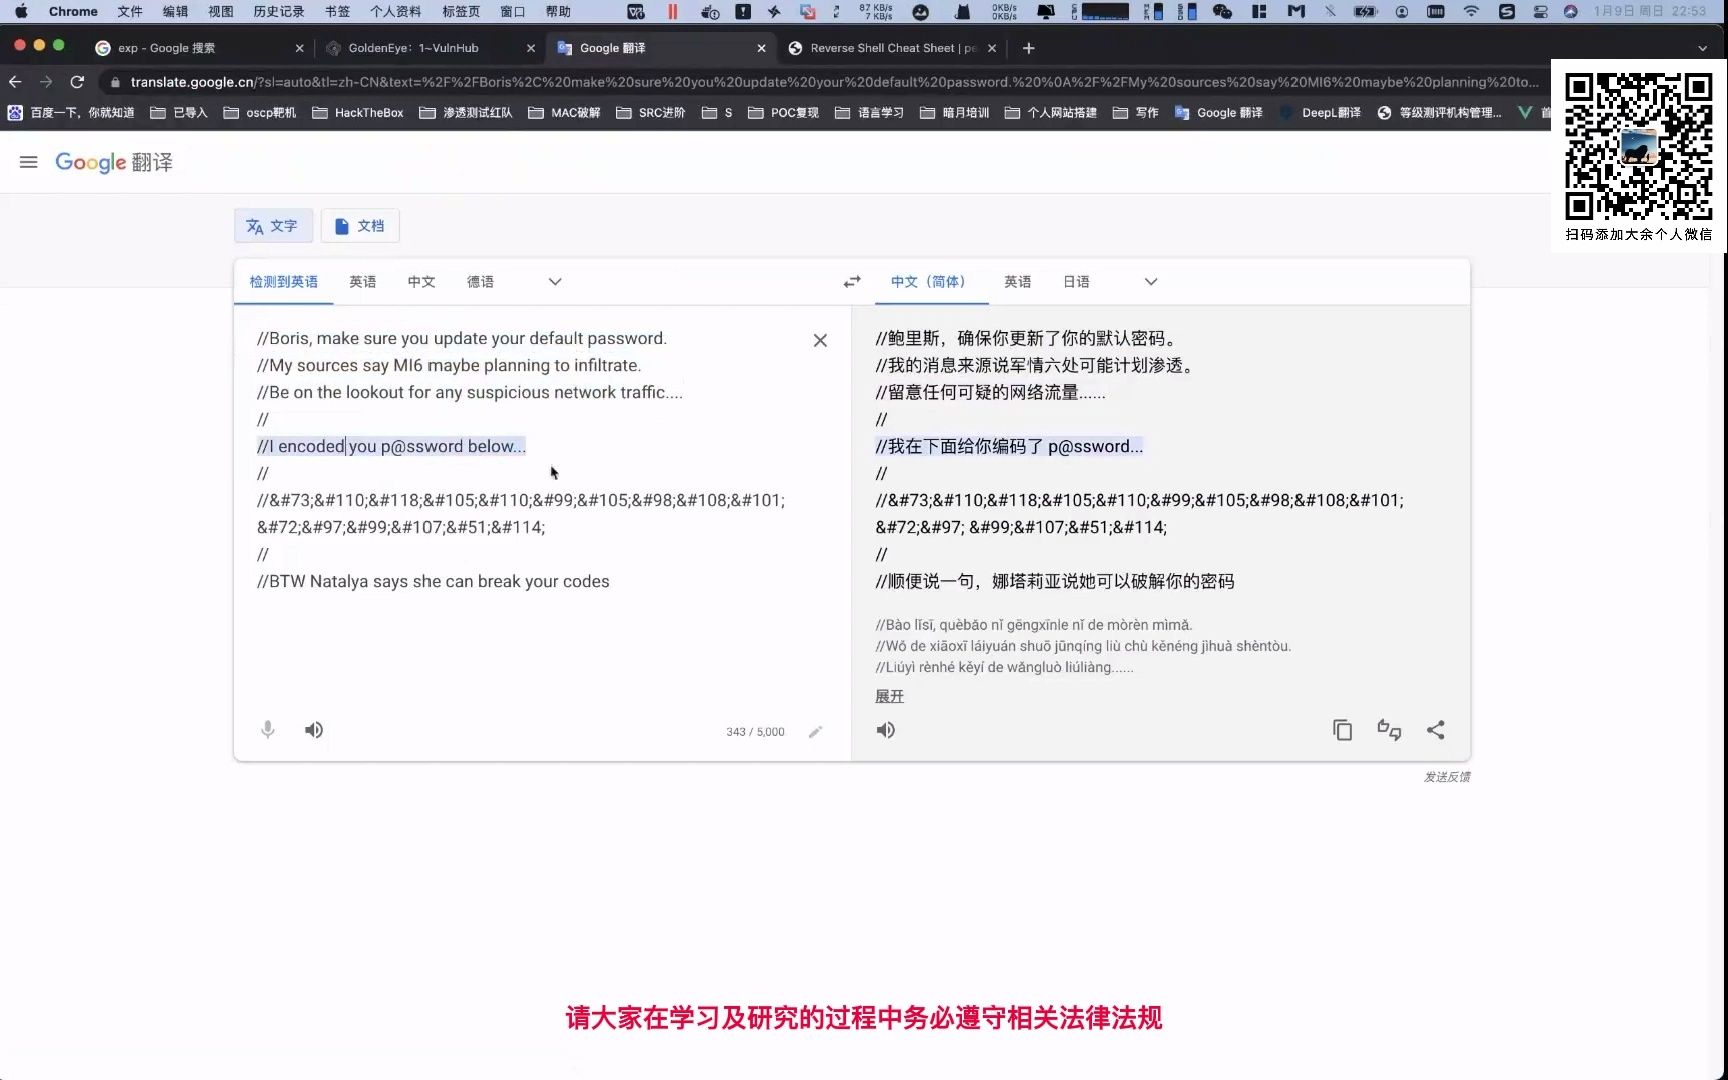Open Google 翻译 bookmark in bookmarks bar
1728x1080 pixels.
(x=1218, y=113)
